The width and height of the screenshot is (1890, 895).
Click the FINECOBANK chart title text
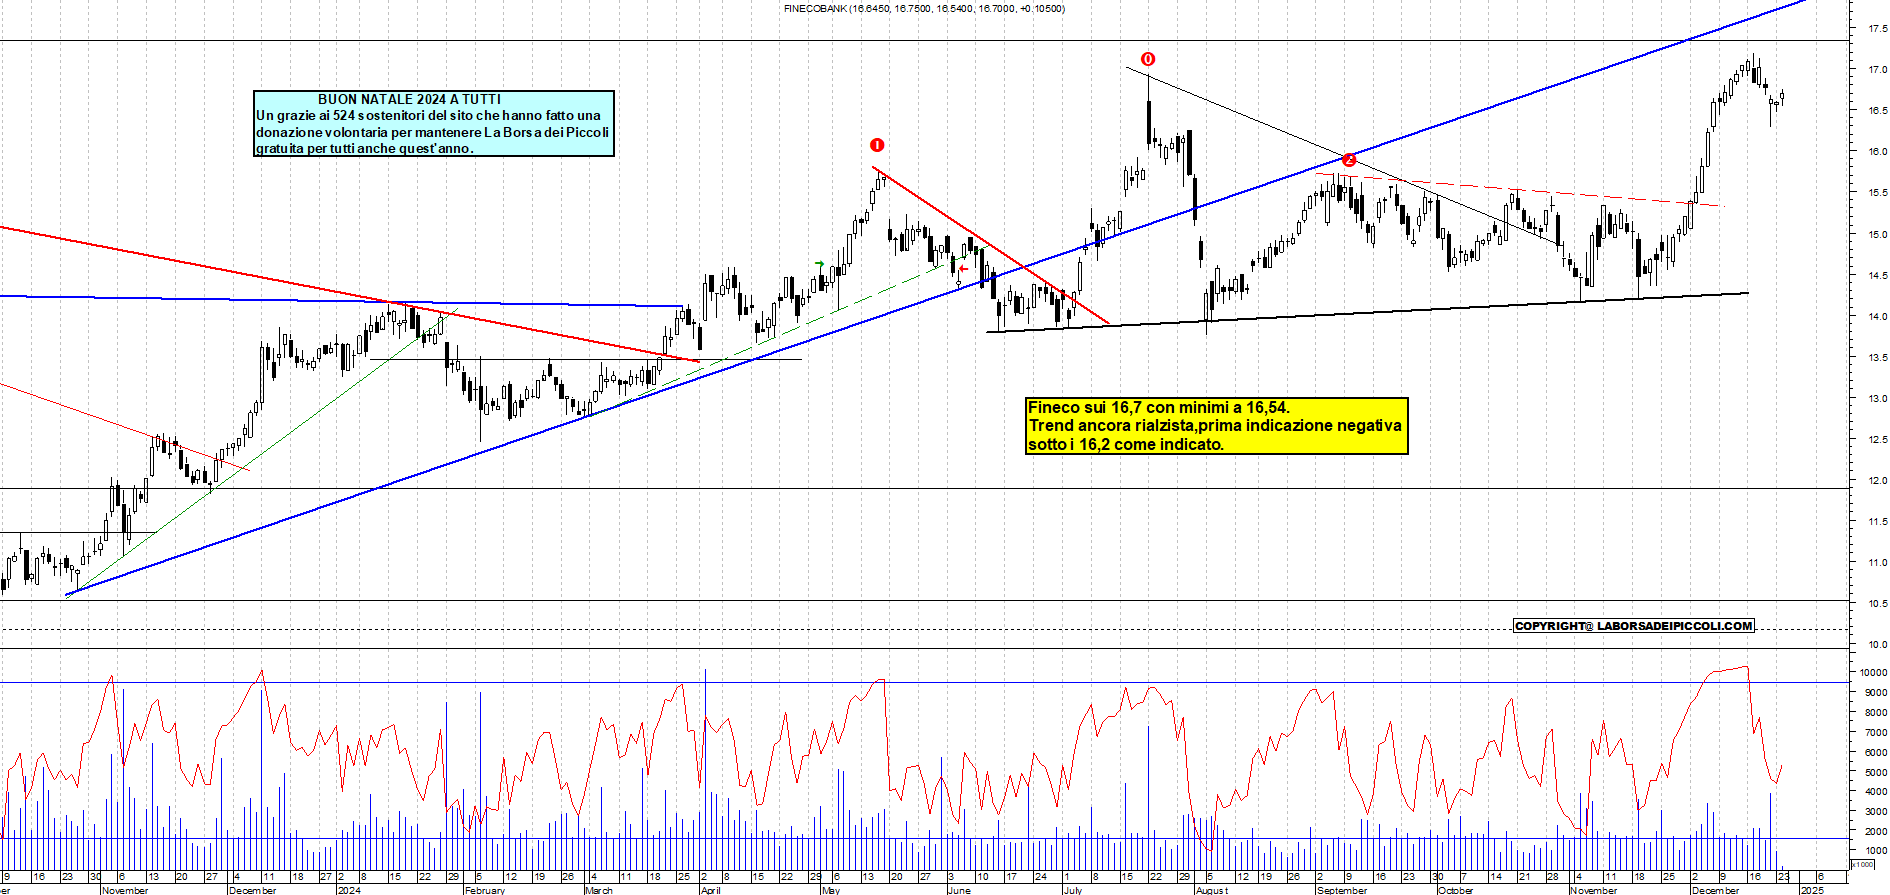tap(924, 9)
